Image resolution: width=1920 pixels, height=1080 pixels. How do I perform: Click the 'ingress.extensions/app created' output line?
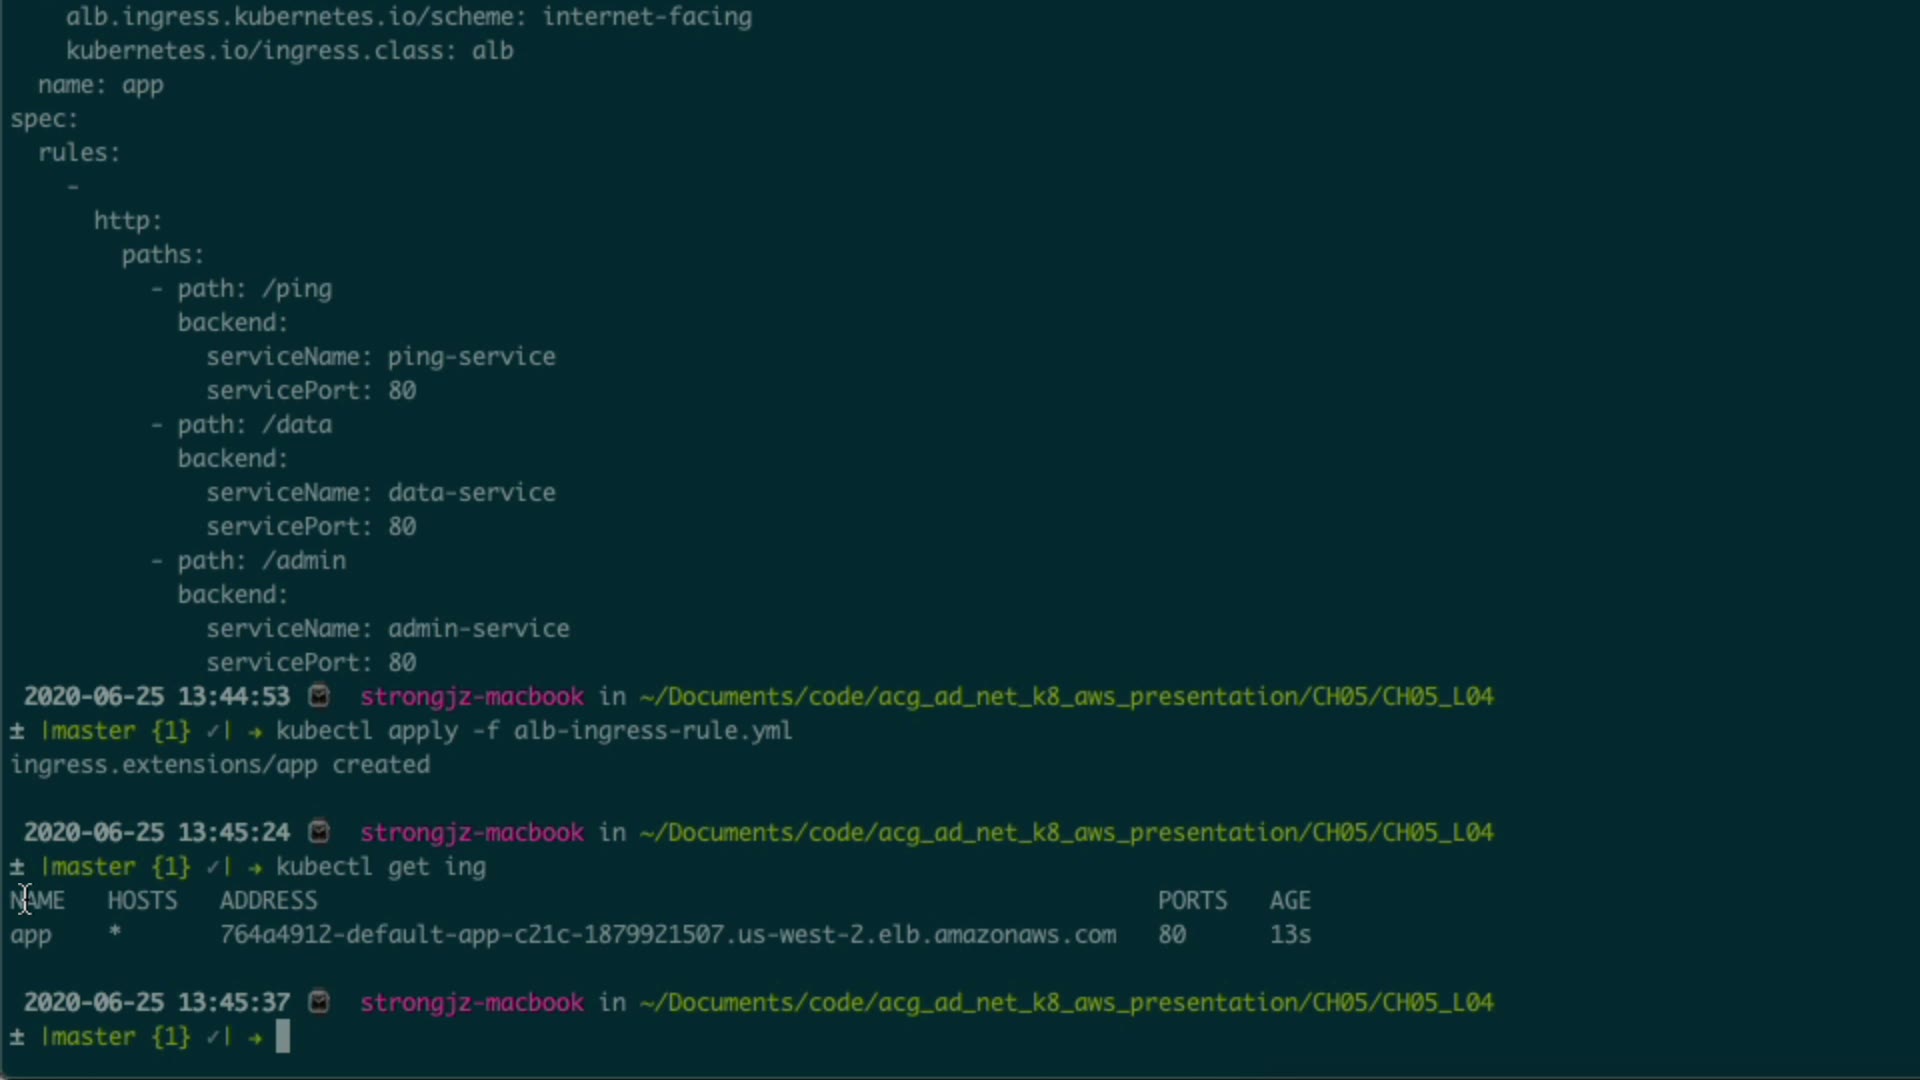[x=220, y=765]
